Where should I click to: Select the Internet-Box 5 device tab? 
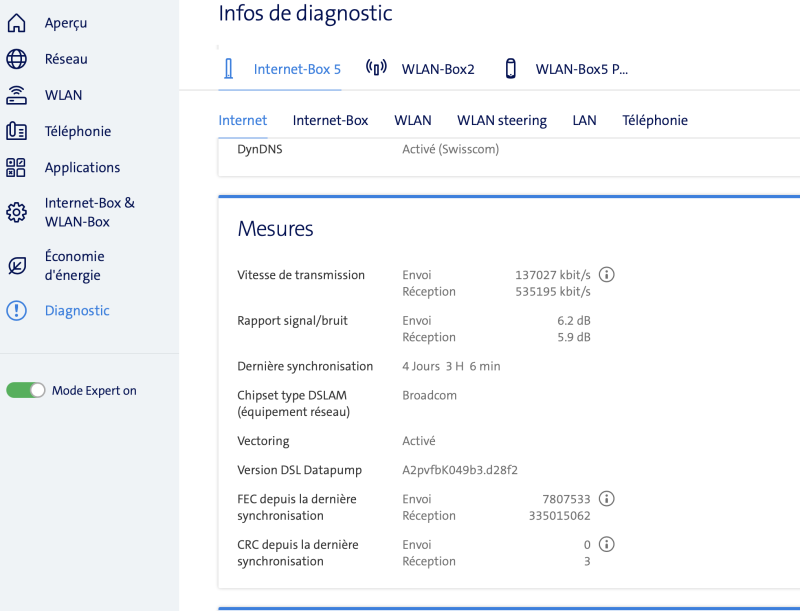(282, 69)
